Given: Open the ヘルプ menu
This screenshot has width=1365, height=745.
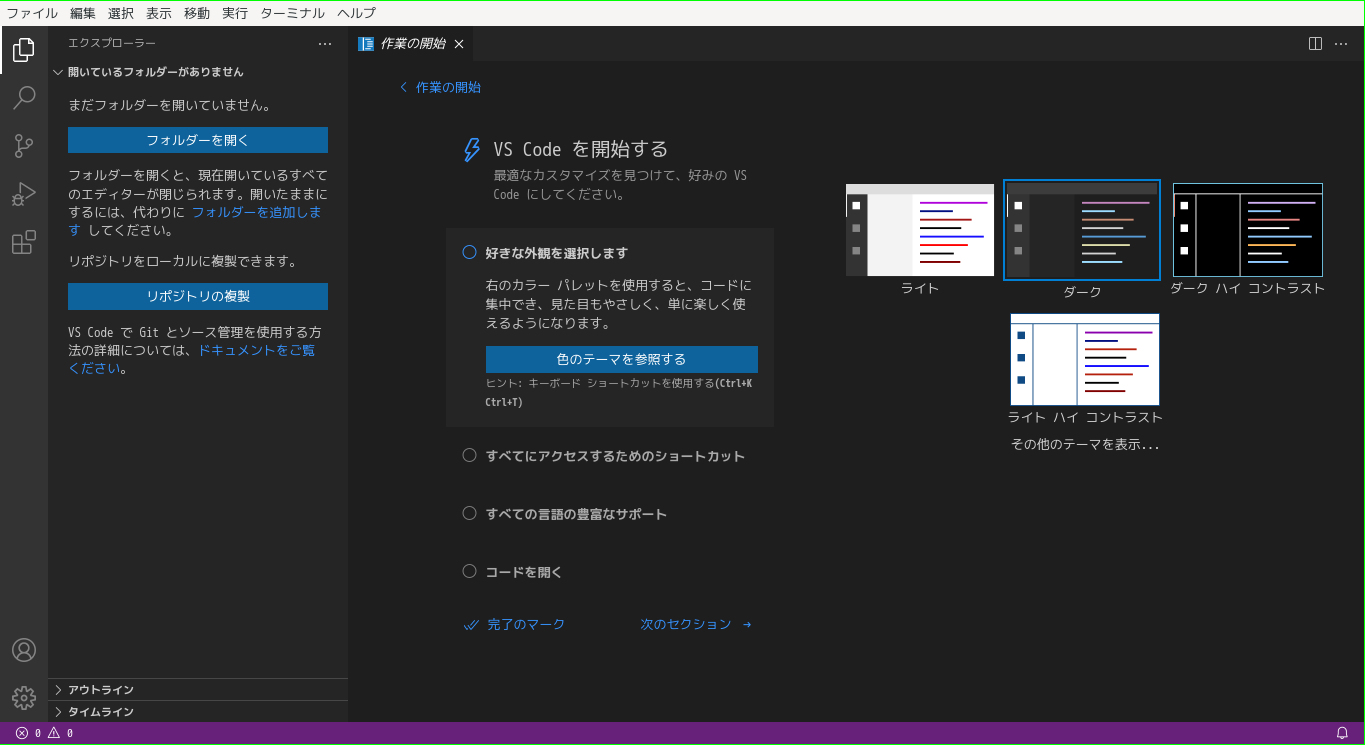Looking at the screenshot, I should [357, 13].
